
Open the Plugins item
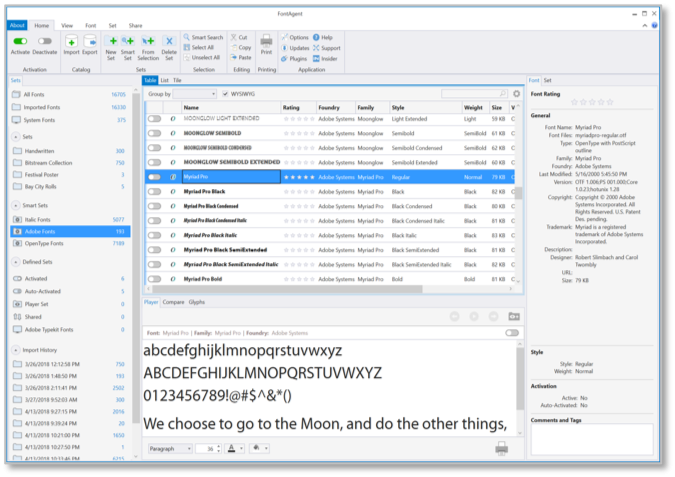(x=294, y=59)
